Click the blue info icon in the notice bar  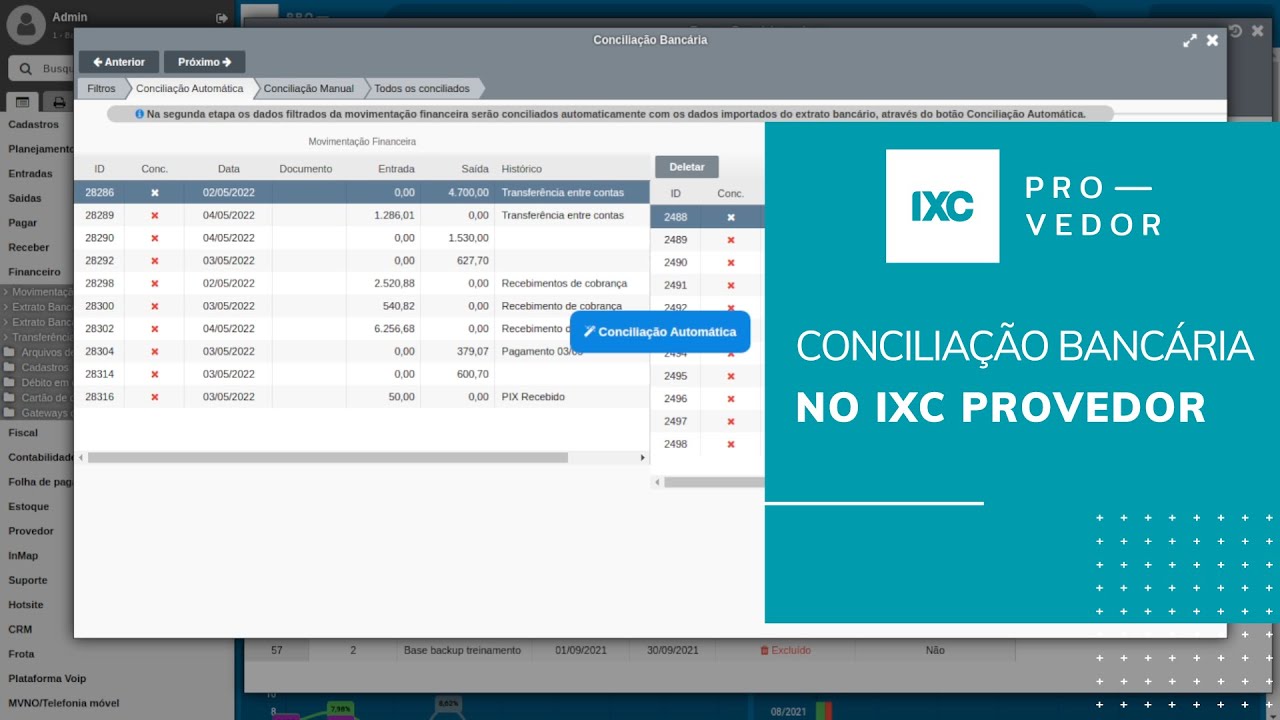point(139,114)
